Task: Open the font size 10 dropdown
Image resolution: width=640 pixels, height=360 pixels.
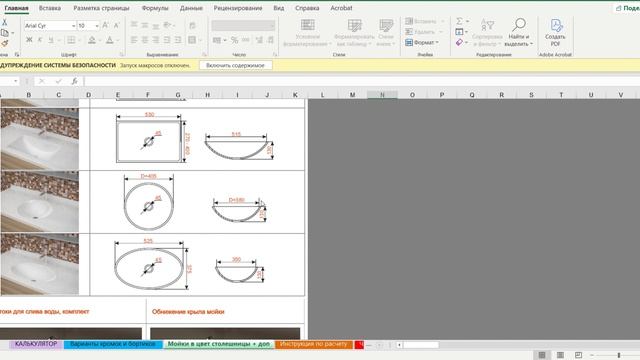Action: click(97, 26)
